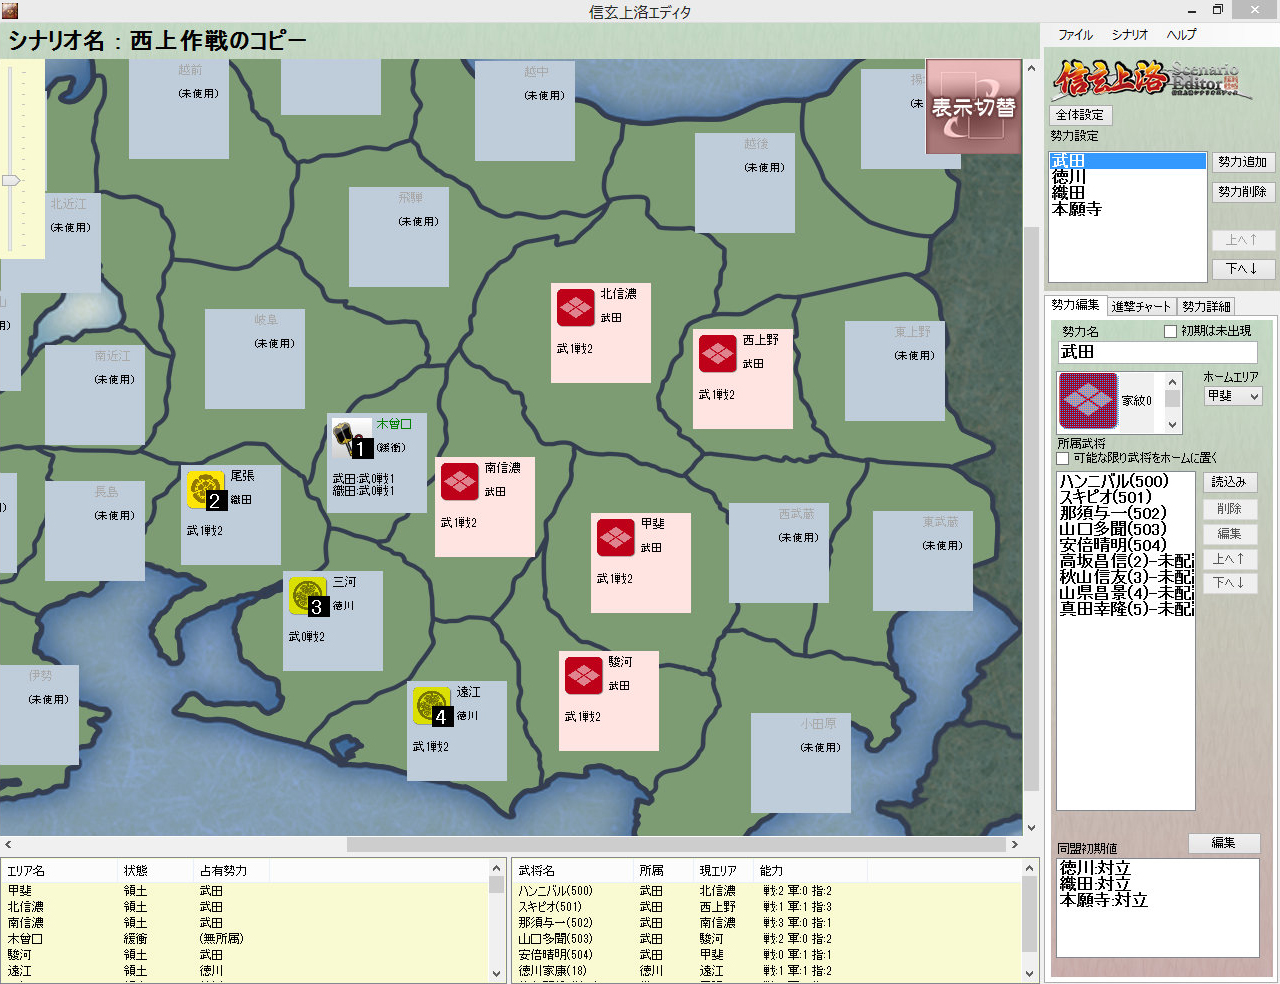Select the 西上野 Takeda crest icon
This screenshot has width=1280, height=984.
pyautogui.click(x=718, y=354)
